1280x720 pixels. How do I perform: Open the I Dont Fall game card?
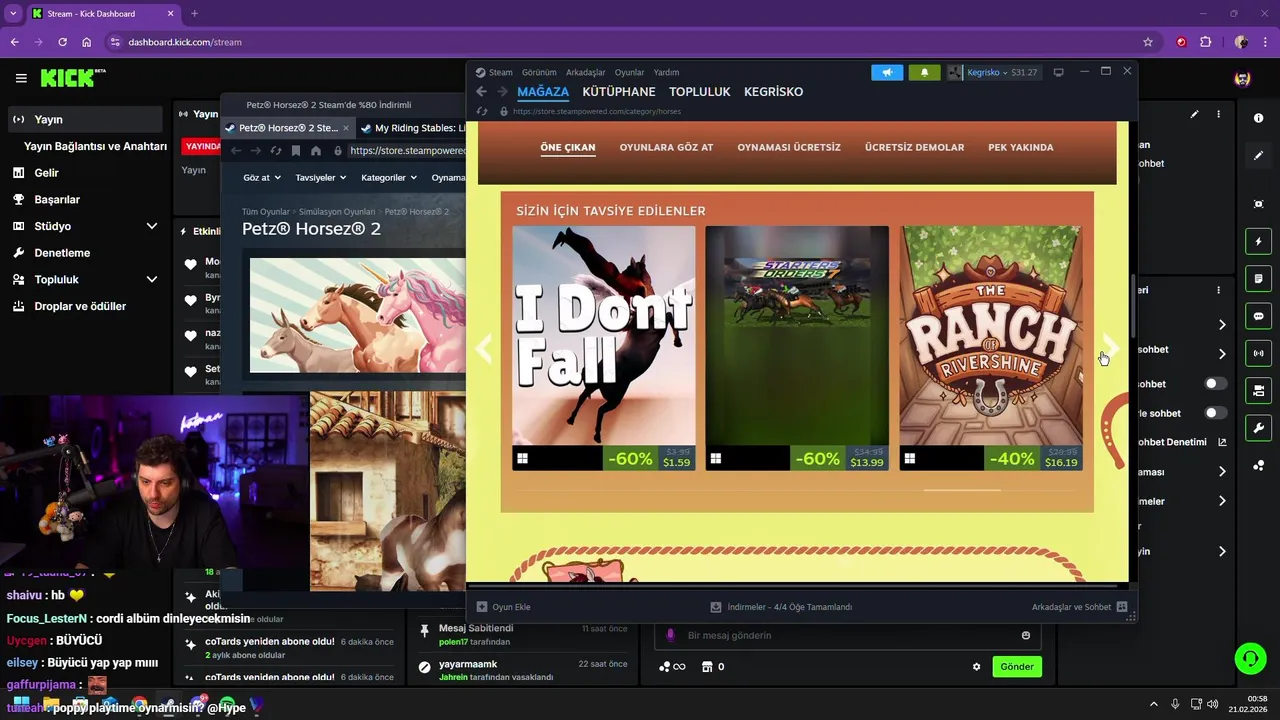click(x=604, y=348)
